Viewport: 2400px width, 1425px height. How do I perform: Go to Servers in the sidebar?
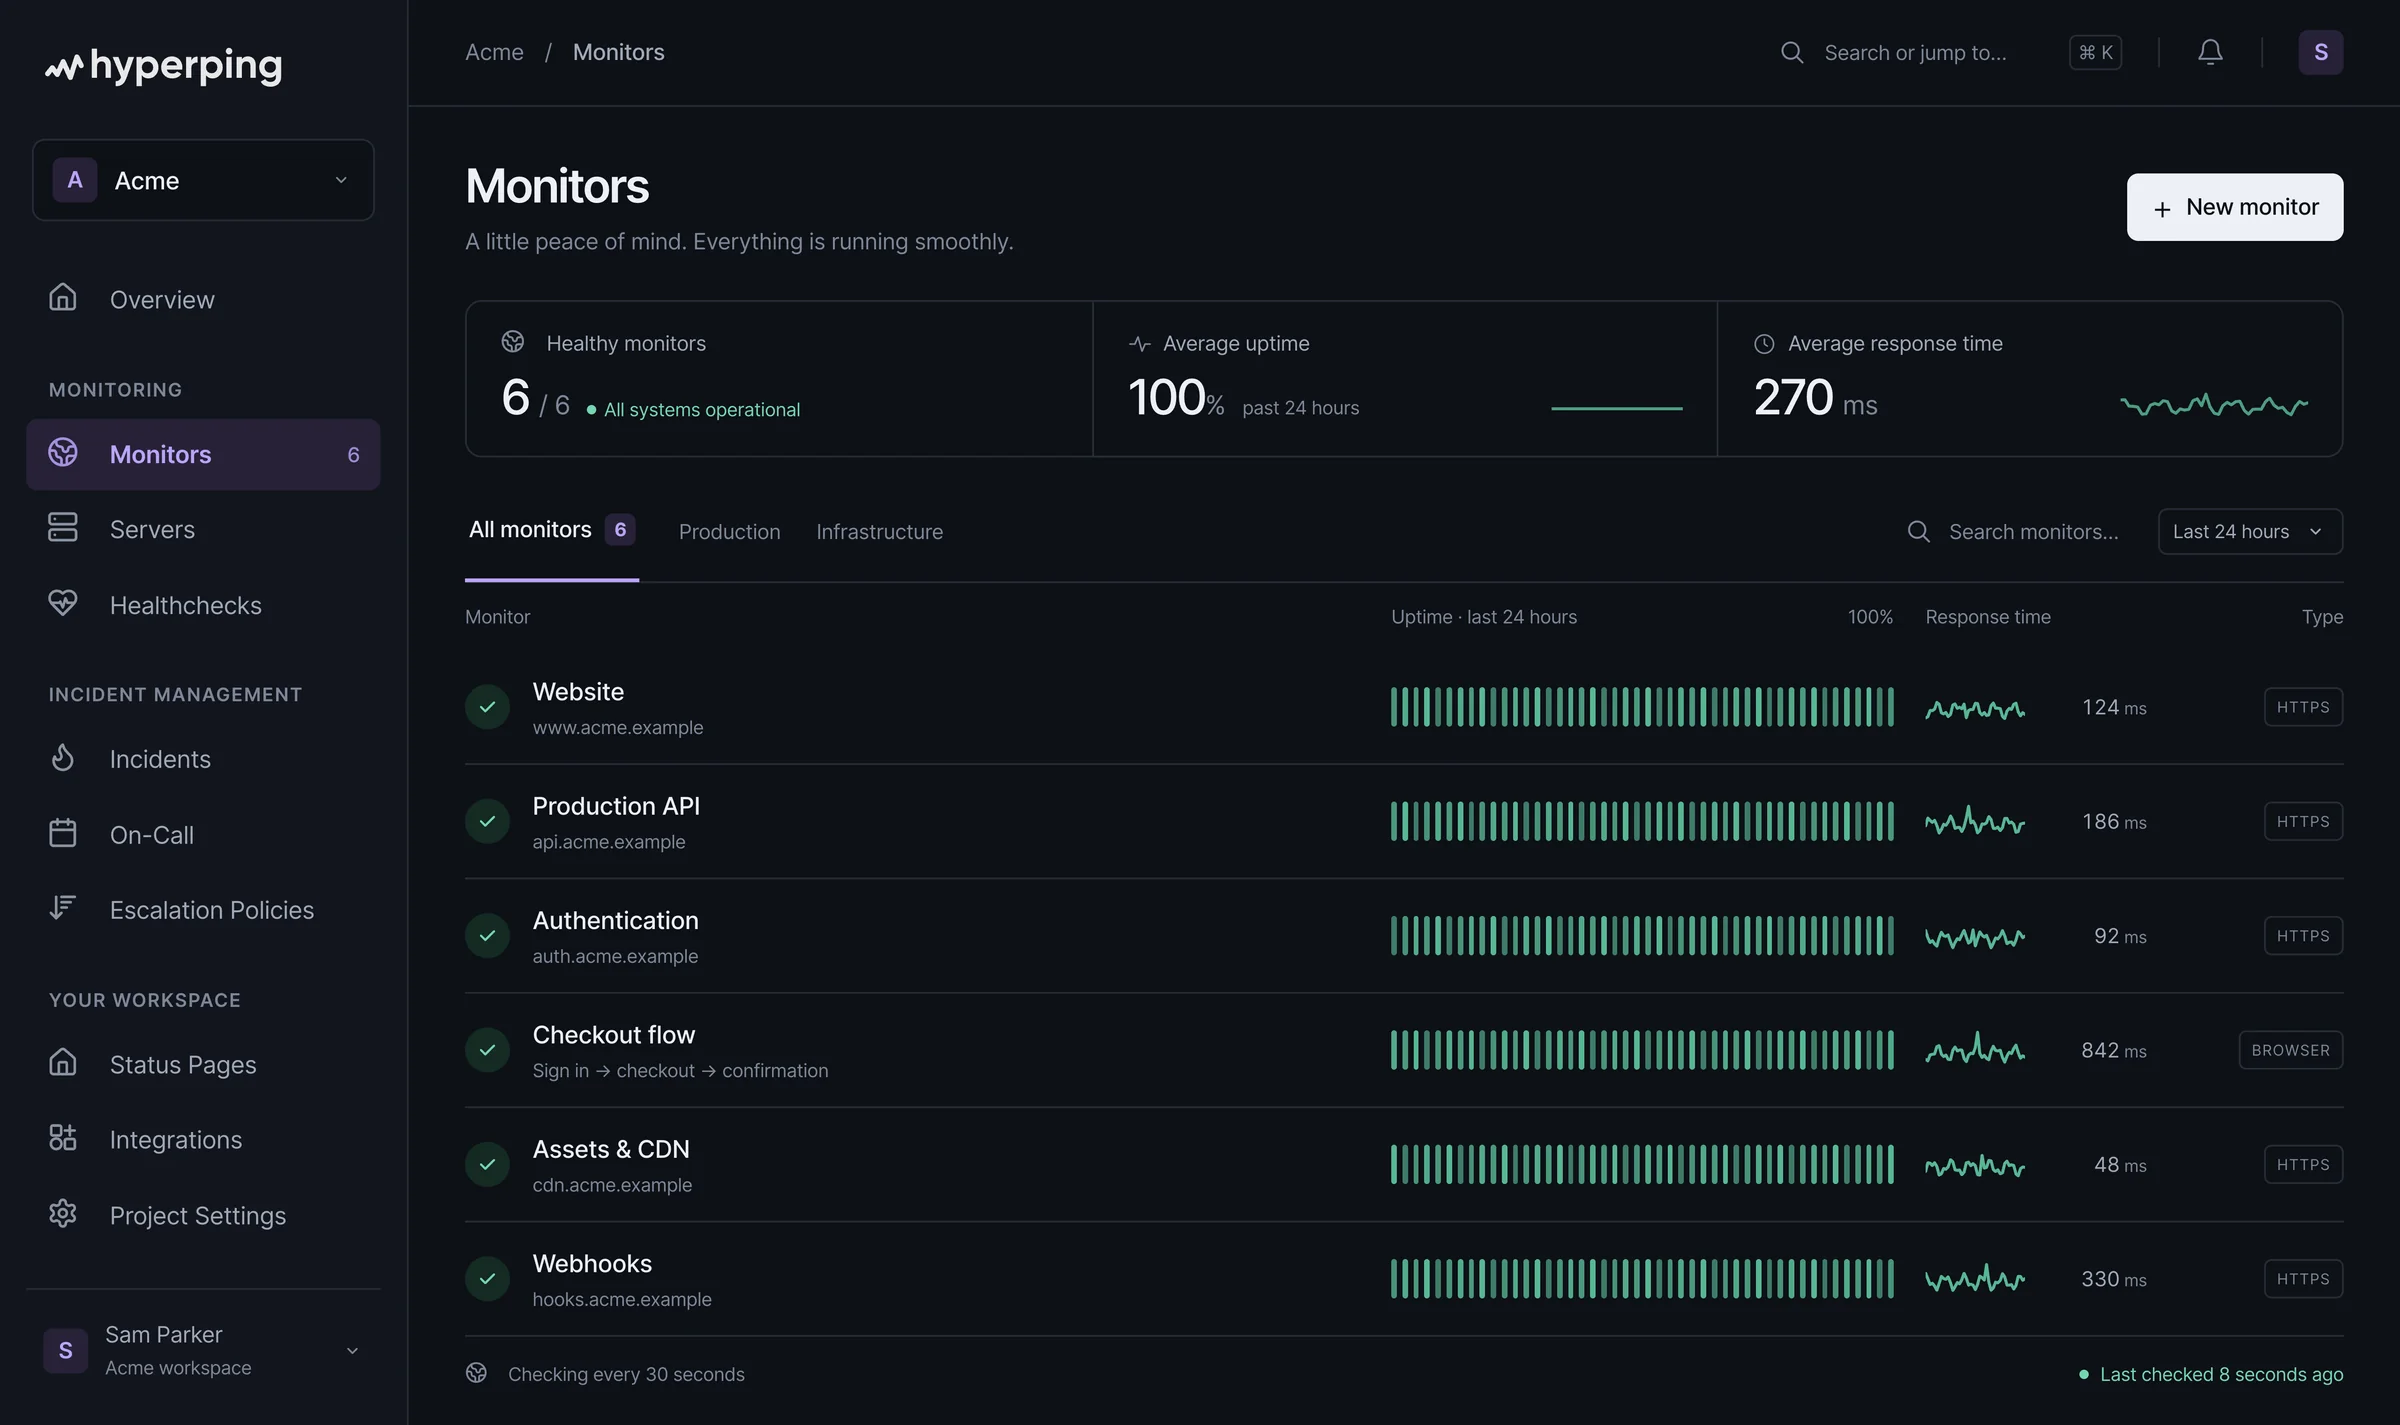pos(203,529)
